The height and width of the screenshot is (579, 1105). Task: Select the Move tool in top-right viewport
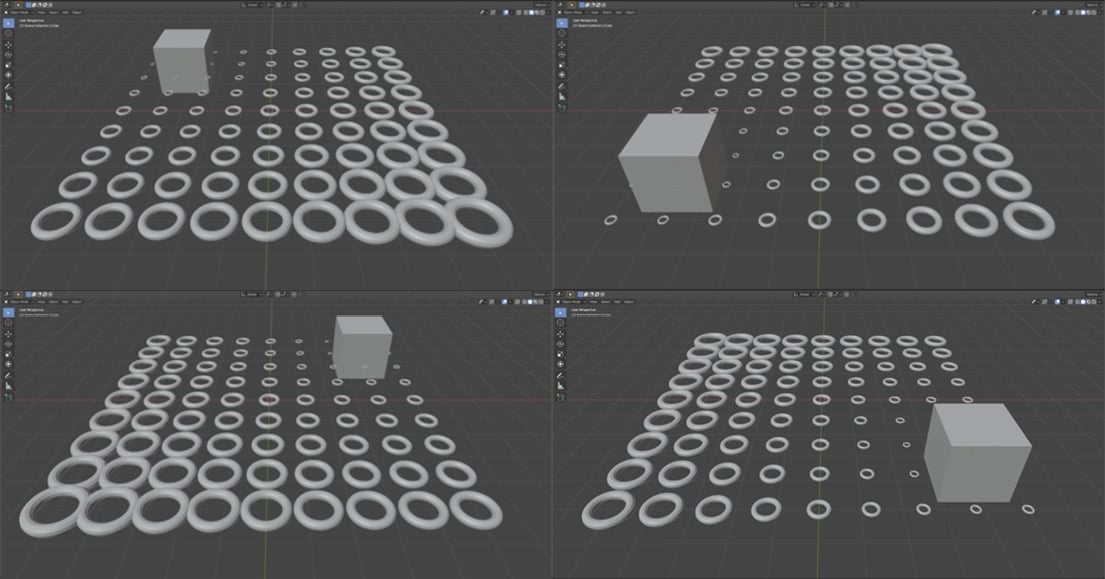click(x=562, y=44)
